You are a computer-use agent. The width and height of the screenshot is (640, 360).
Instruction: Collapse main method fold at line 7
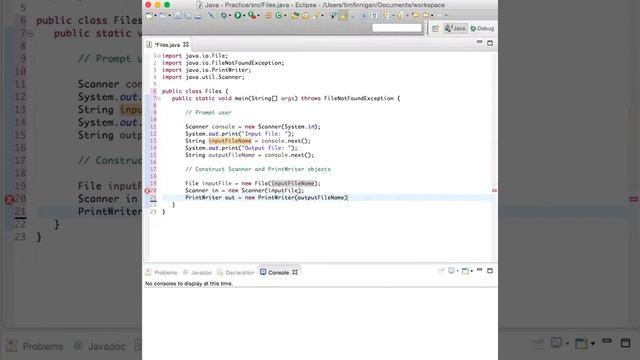coord(159,98)
